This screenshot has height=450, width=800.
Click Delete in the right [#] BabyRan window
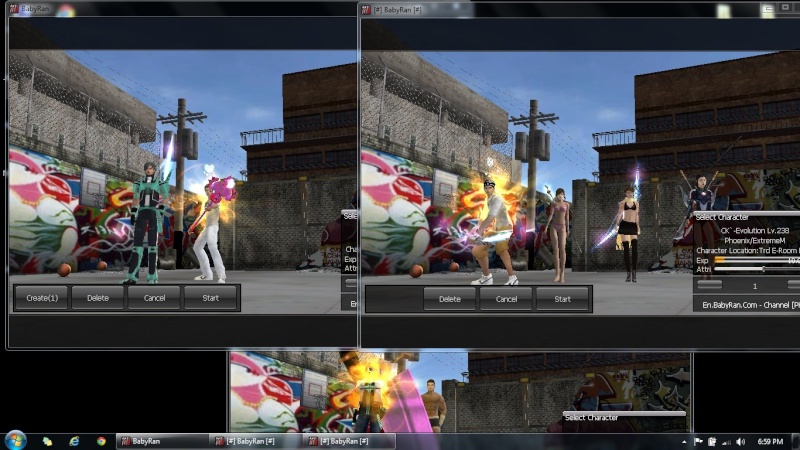(x=449, y=299)
